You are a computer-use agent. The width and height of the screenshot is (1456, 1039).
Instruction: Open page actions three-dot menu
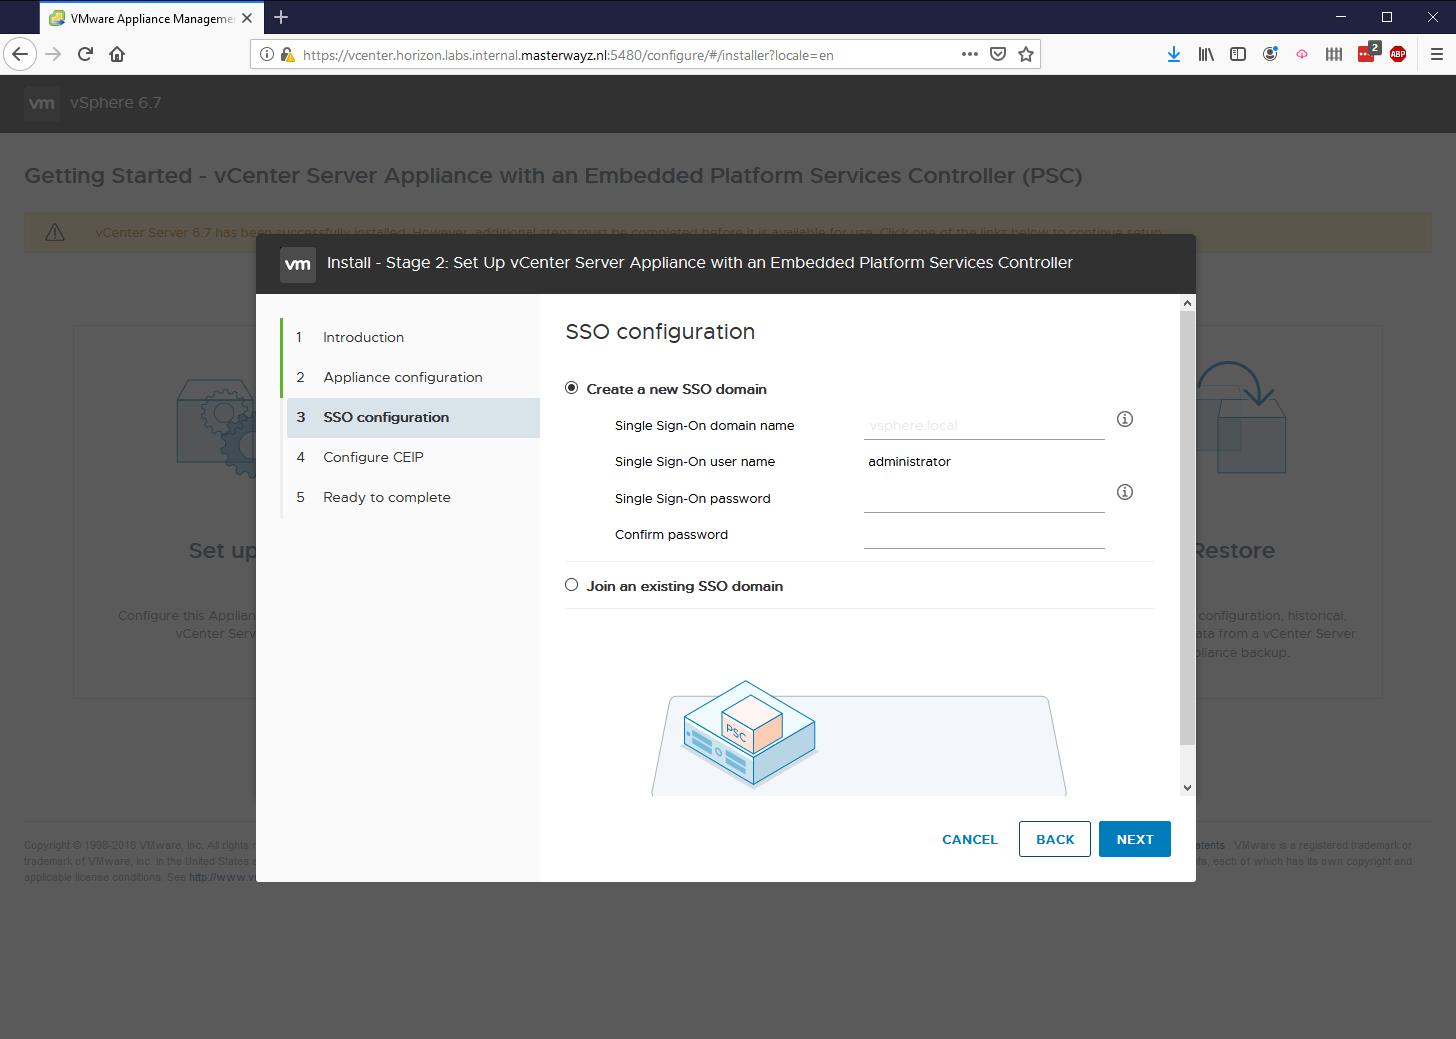point(969,54)
